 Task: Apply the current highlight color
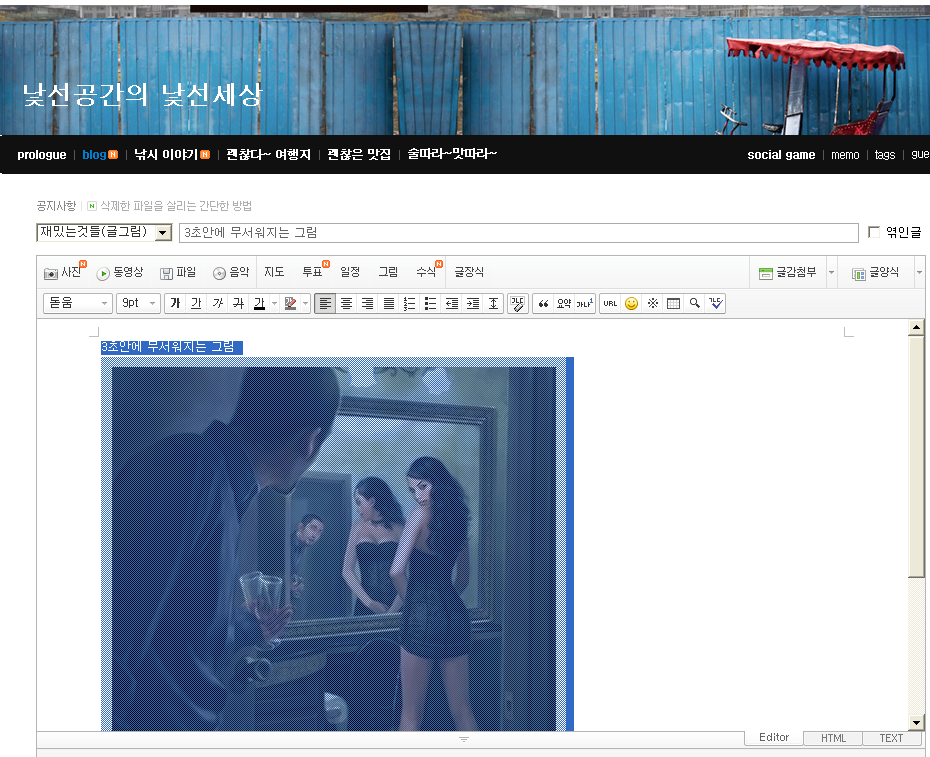click(290, 303)
